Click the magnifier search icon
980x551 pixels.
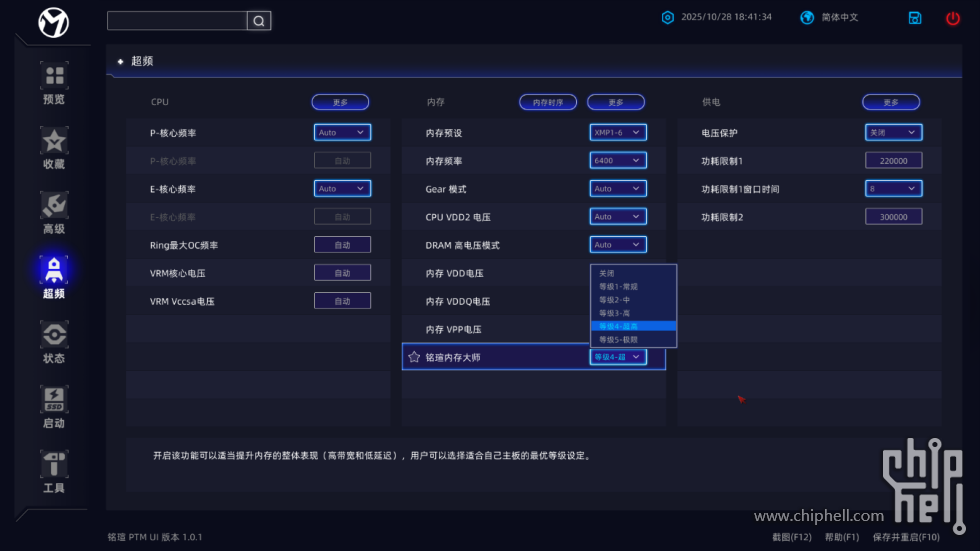[x=258, y=21]
